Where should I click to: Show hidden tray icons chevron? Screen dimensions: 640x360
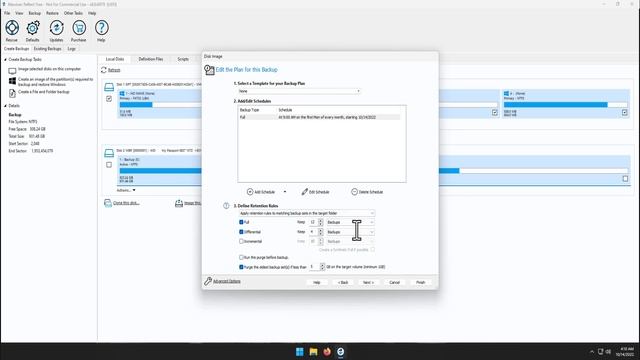pos(592,351)
